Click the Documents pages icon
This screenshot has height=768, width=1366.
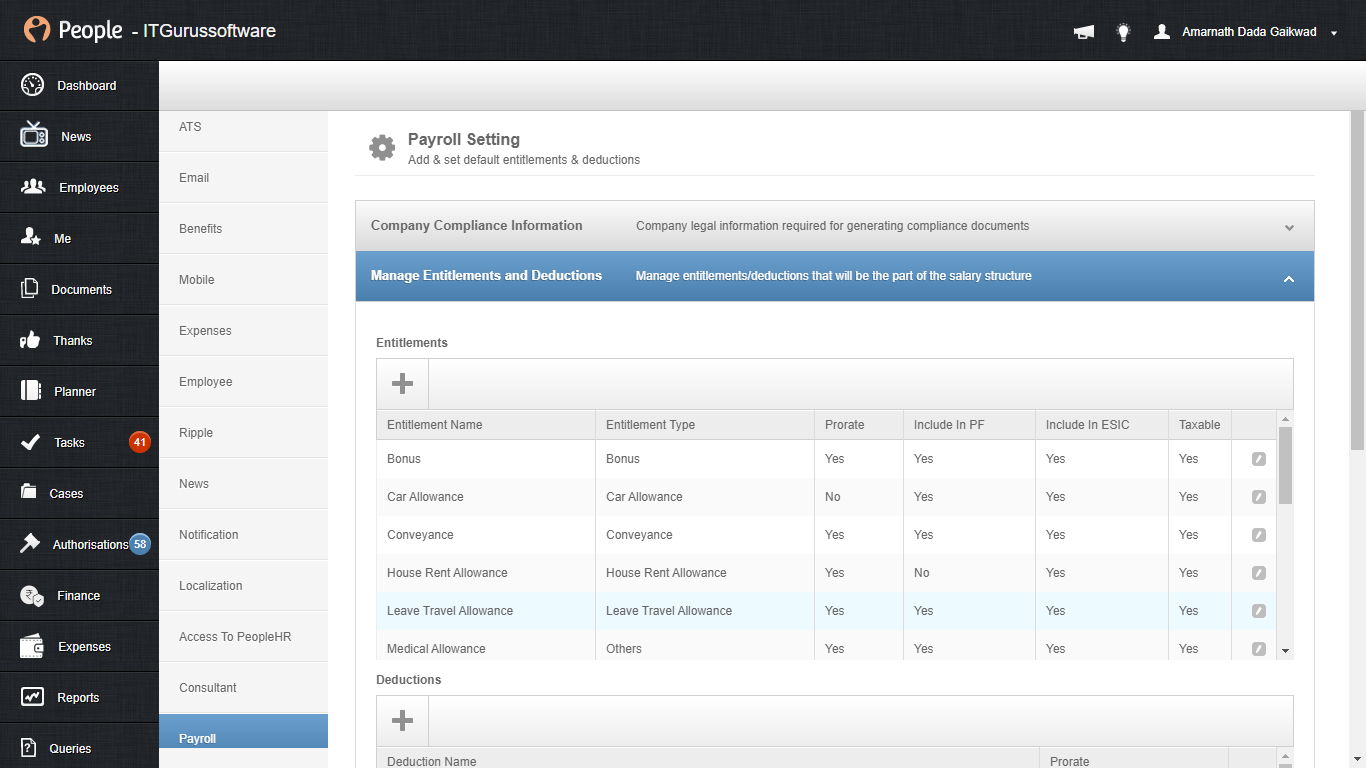click(30, 289)
